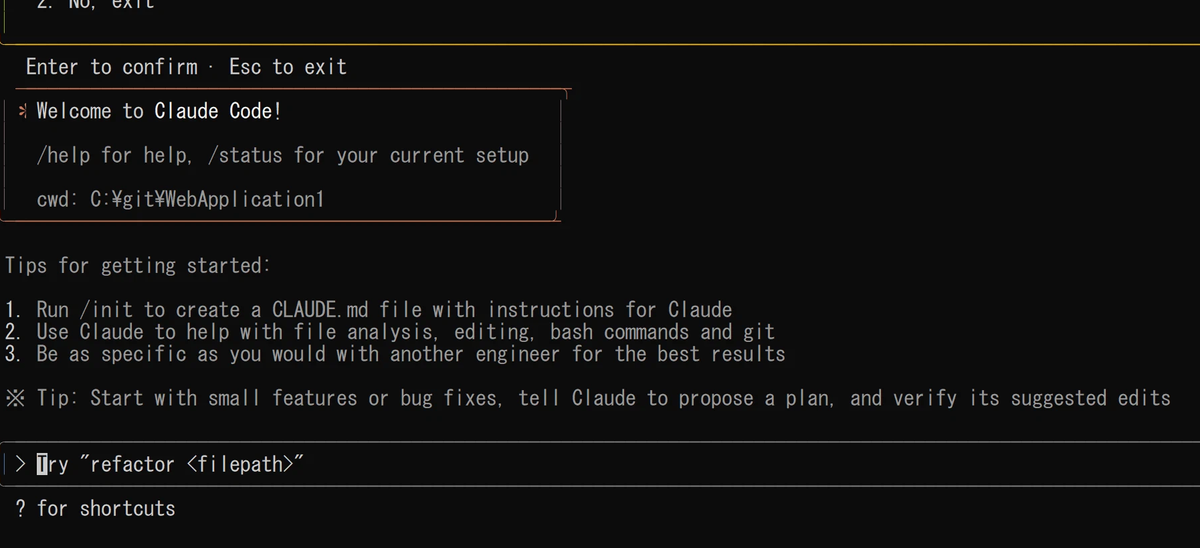Click the ※ tip symbol
The image size is (1200, 548).
pos(15,398)
